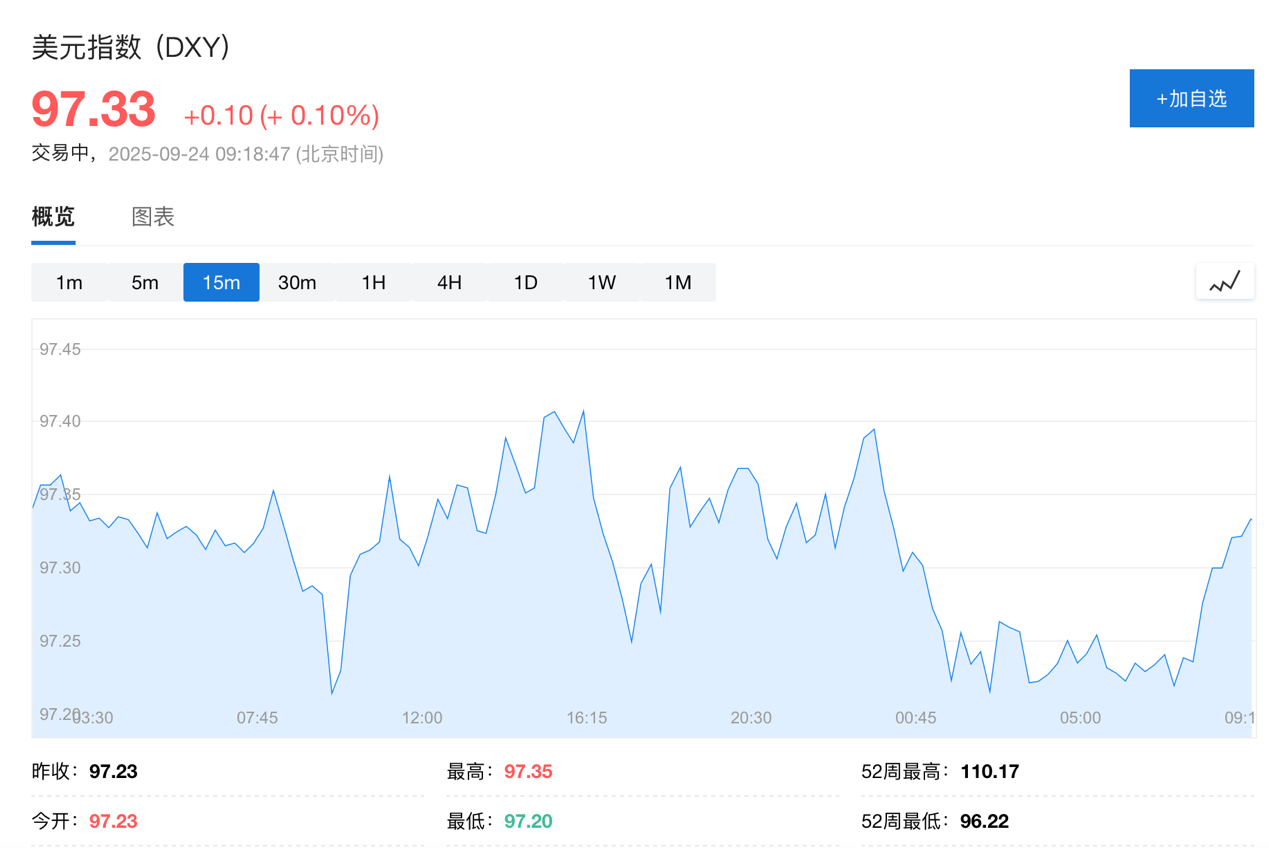Select the 1W weekly view
The width and height of the screenshot is (1269, 848).
601,282
